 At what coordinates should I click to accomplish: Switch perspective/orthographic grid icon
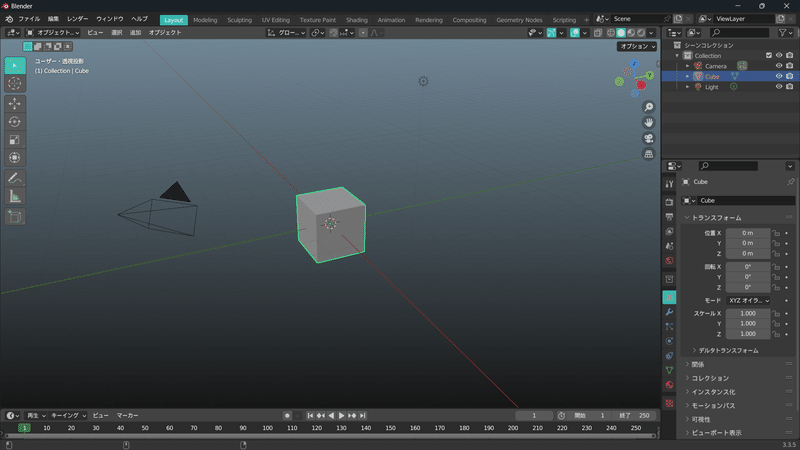point(648,154)
